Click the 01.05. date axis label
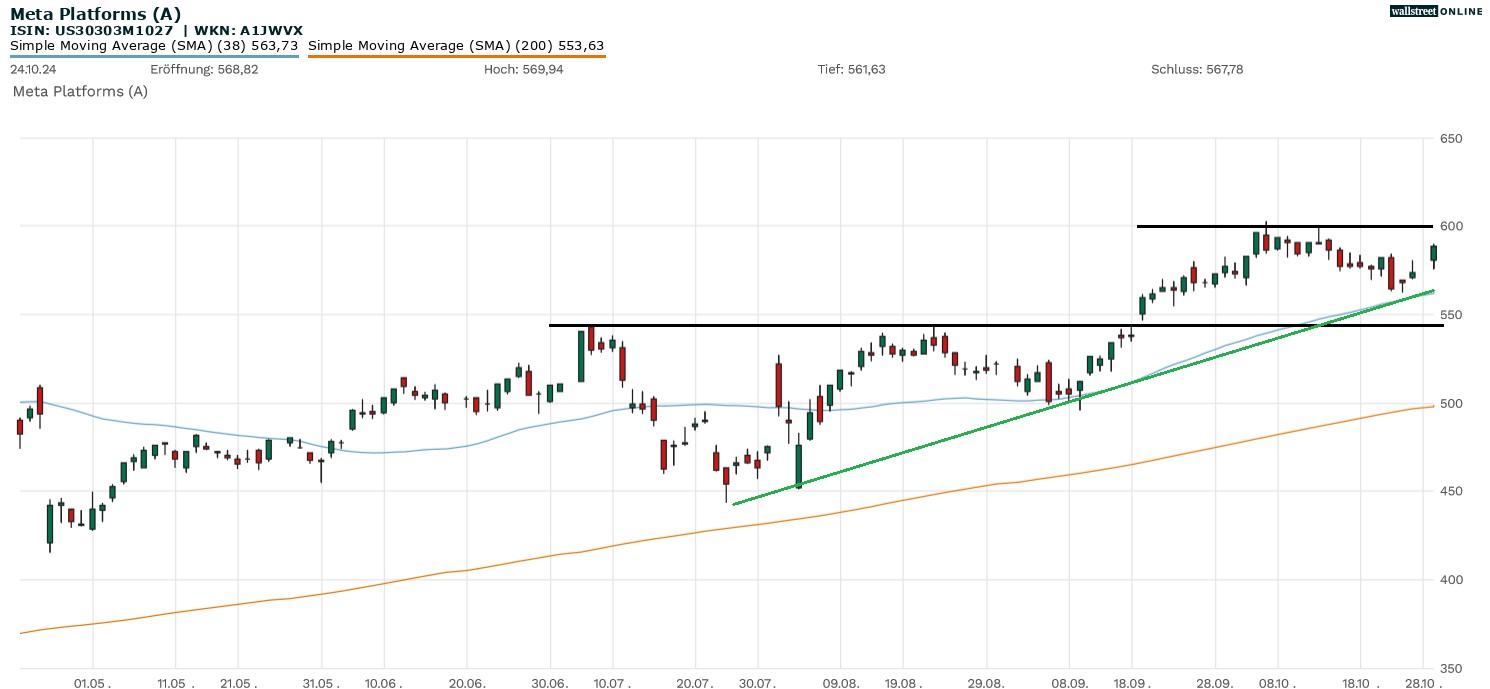1490x689 pixels. 92,680
